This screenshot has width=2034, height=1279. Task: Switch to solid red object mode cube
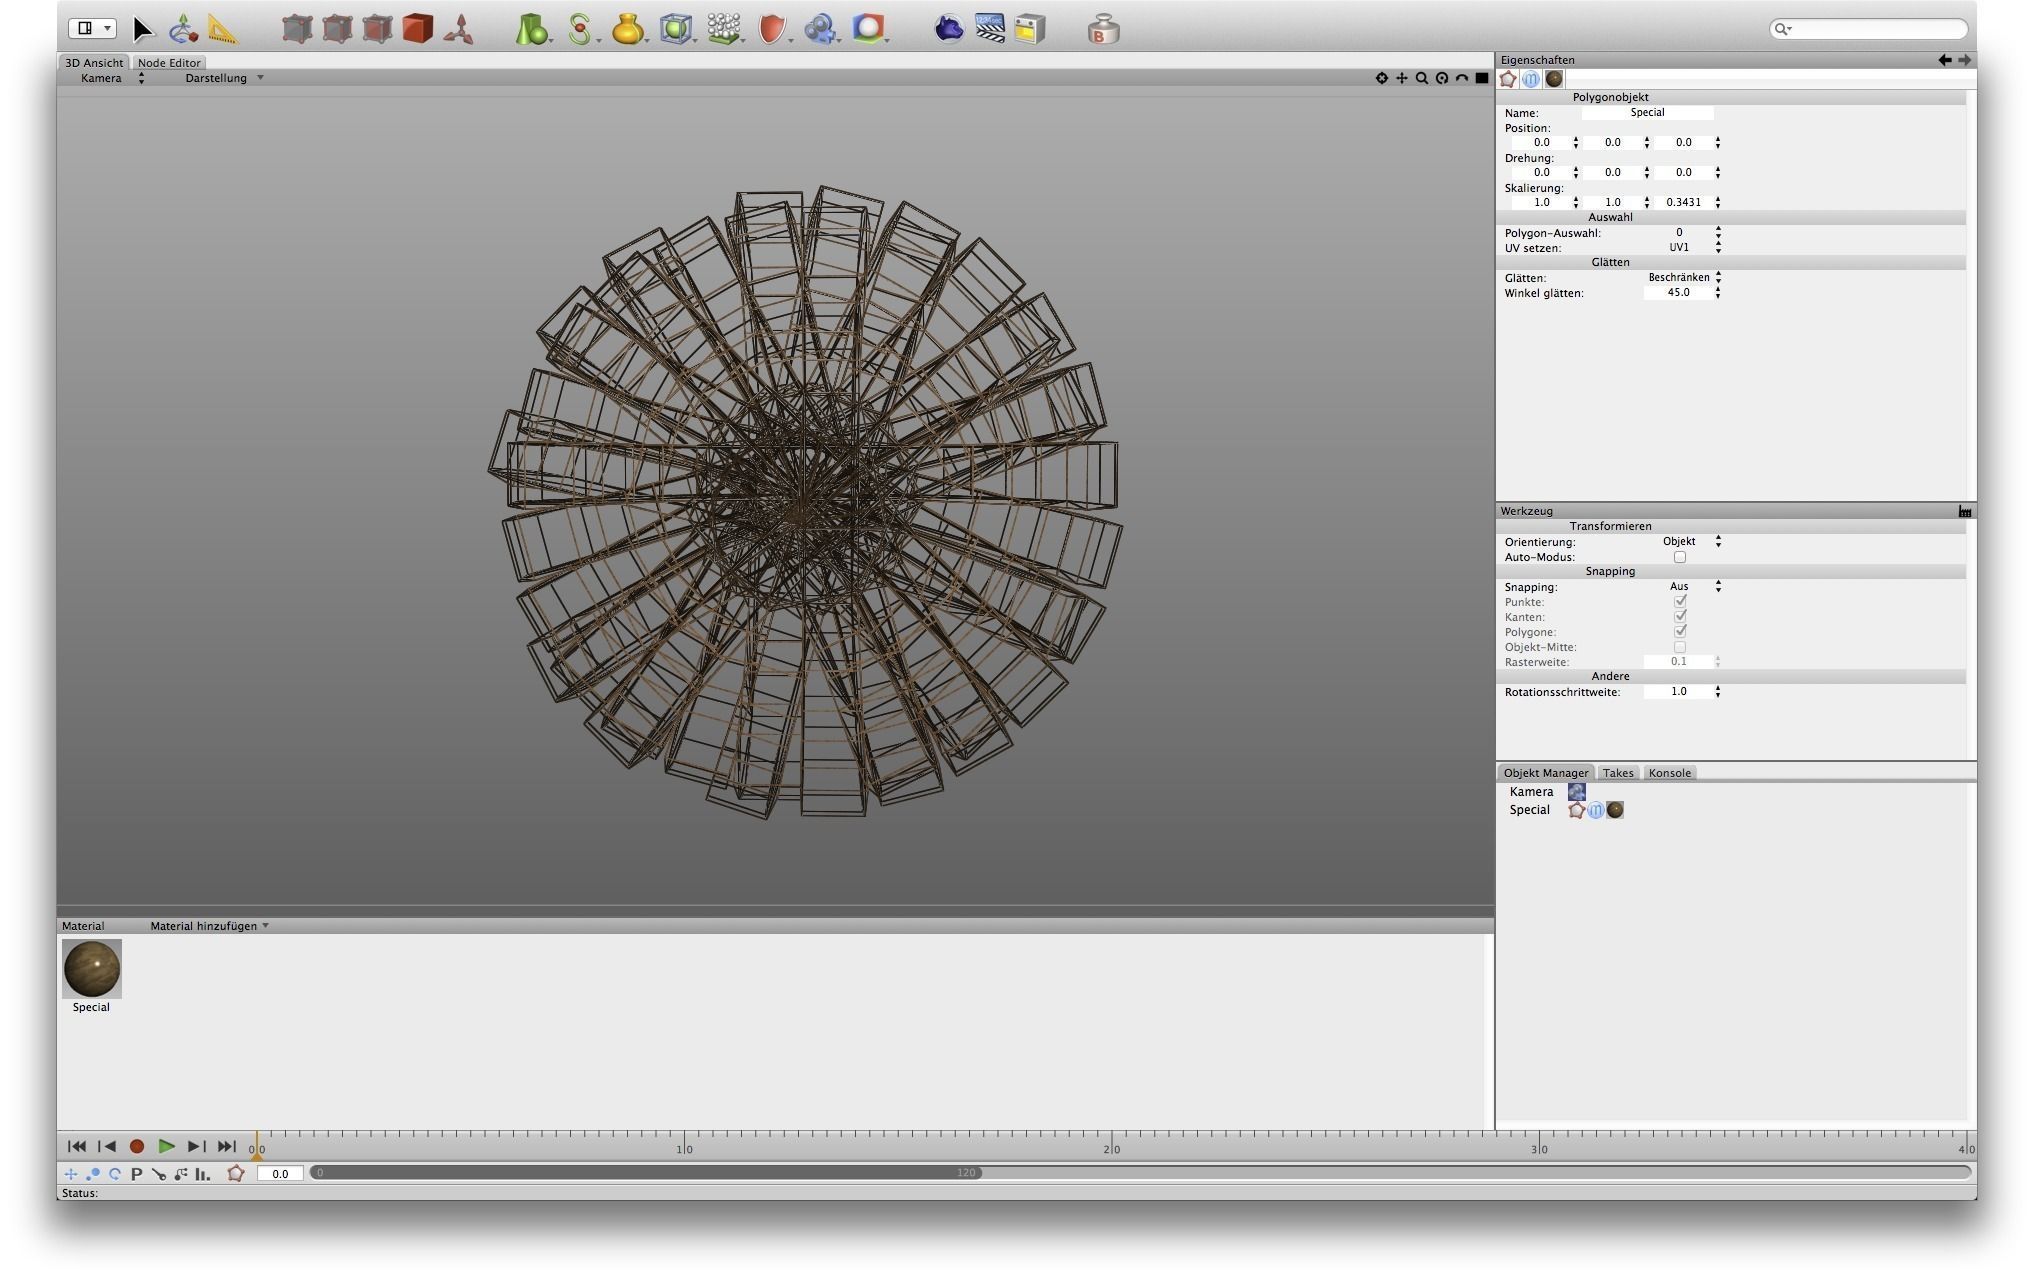[x=418, y=29]
